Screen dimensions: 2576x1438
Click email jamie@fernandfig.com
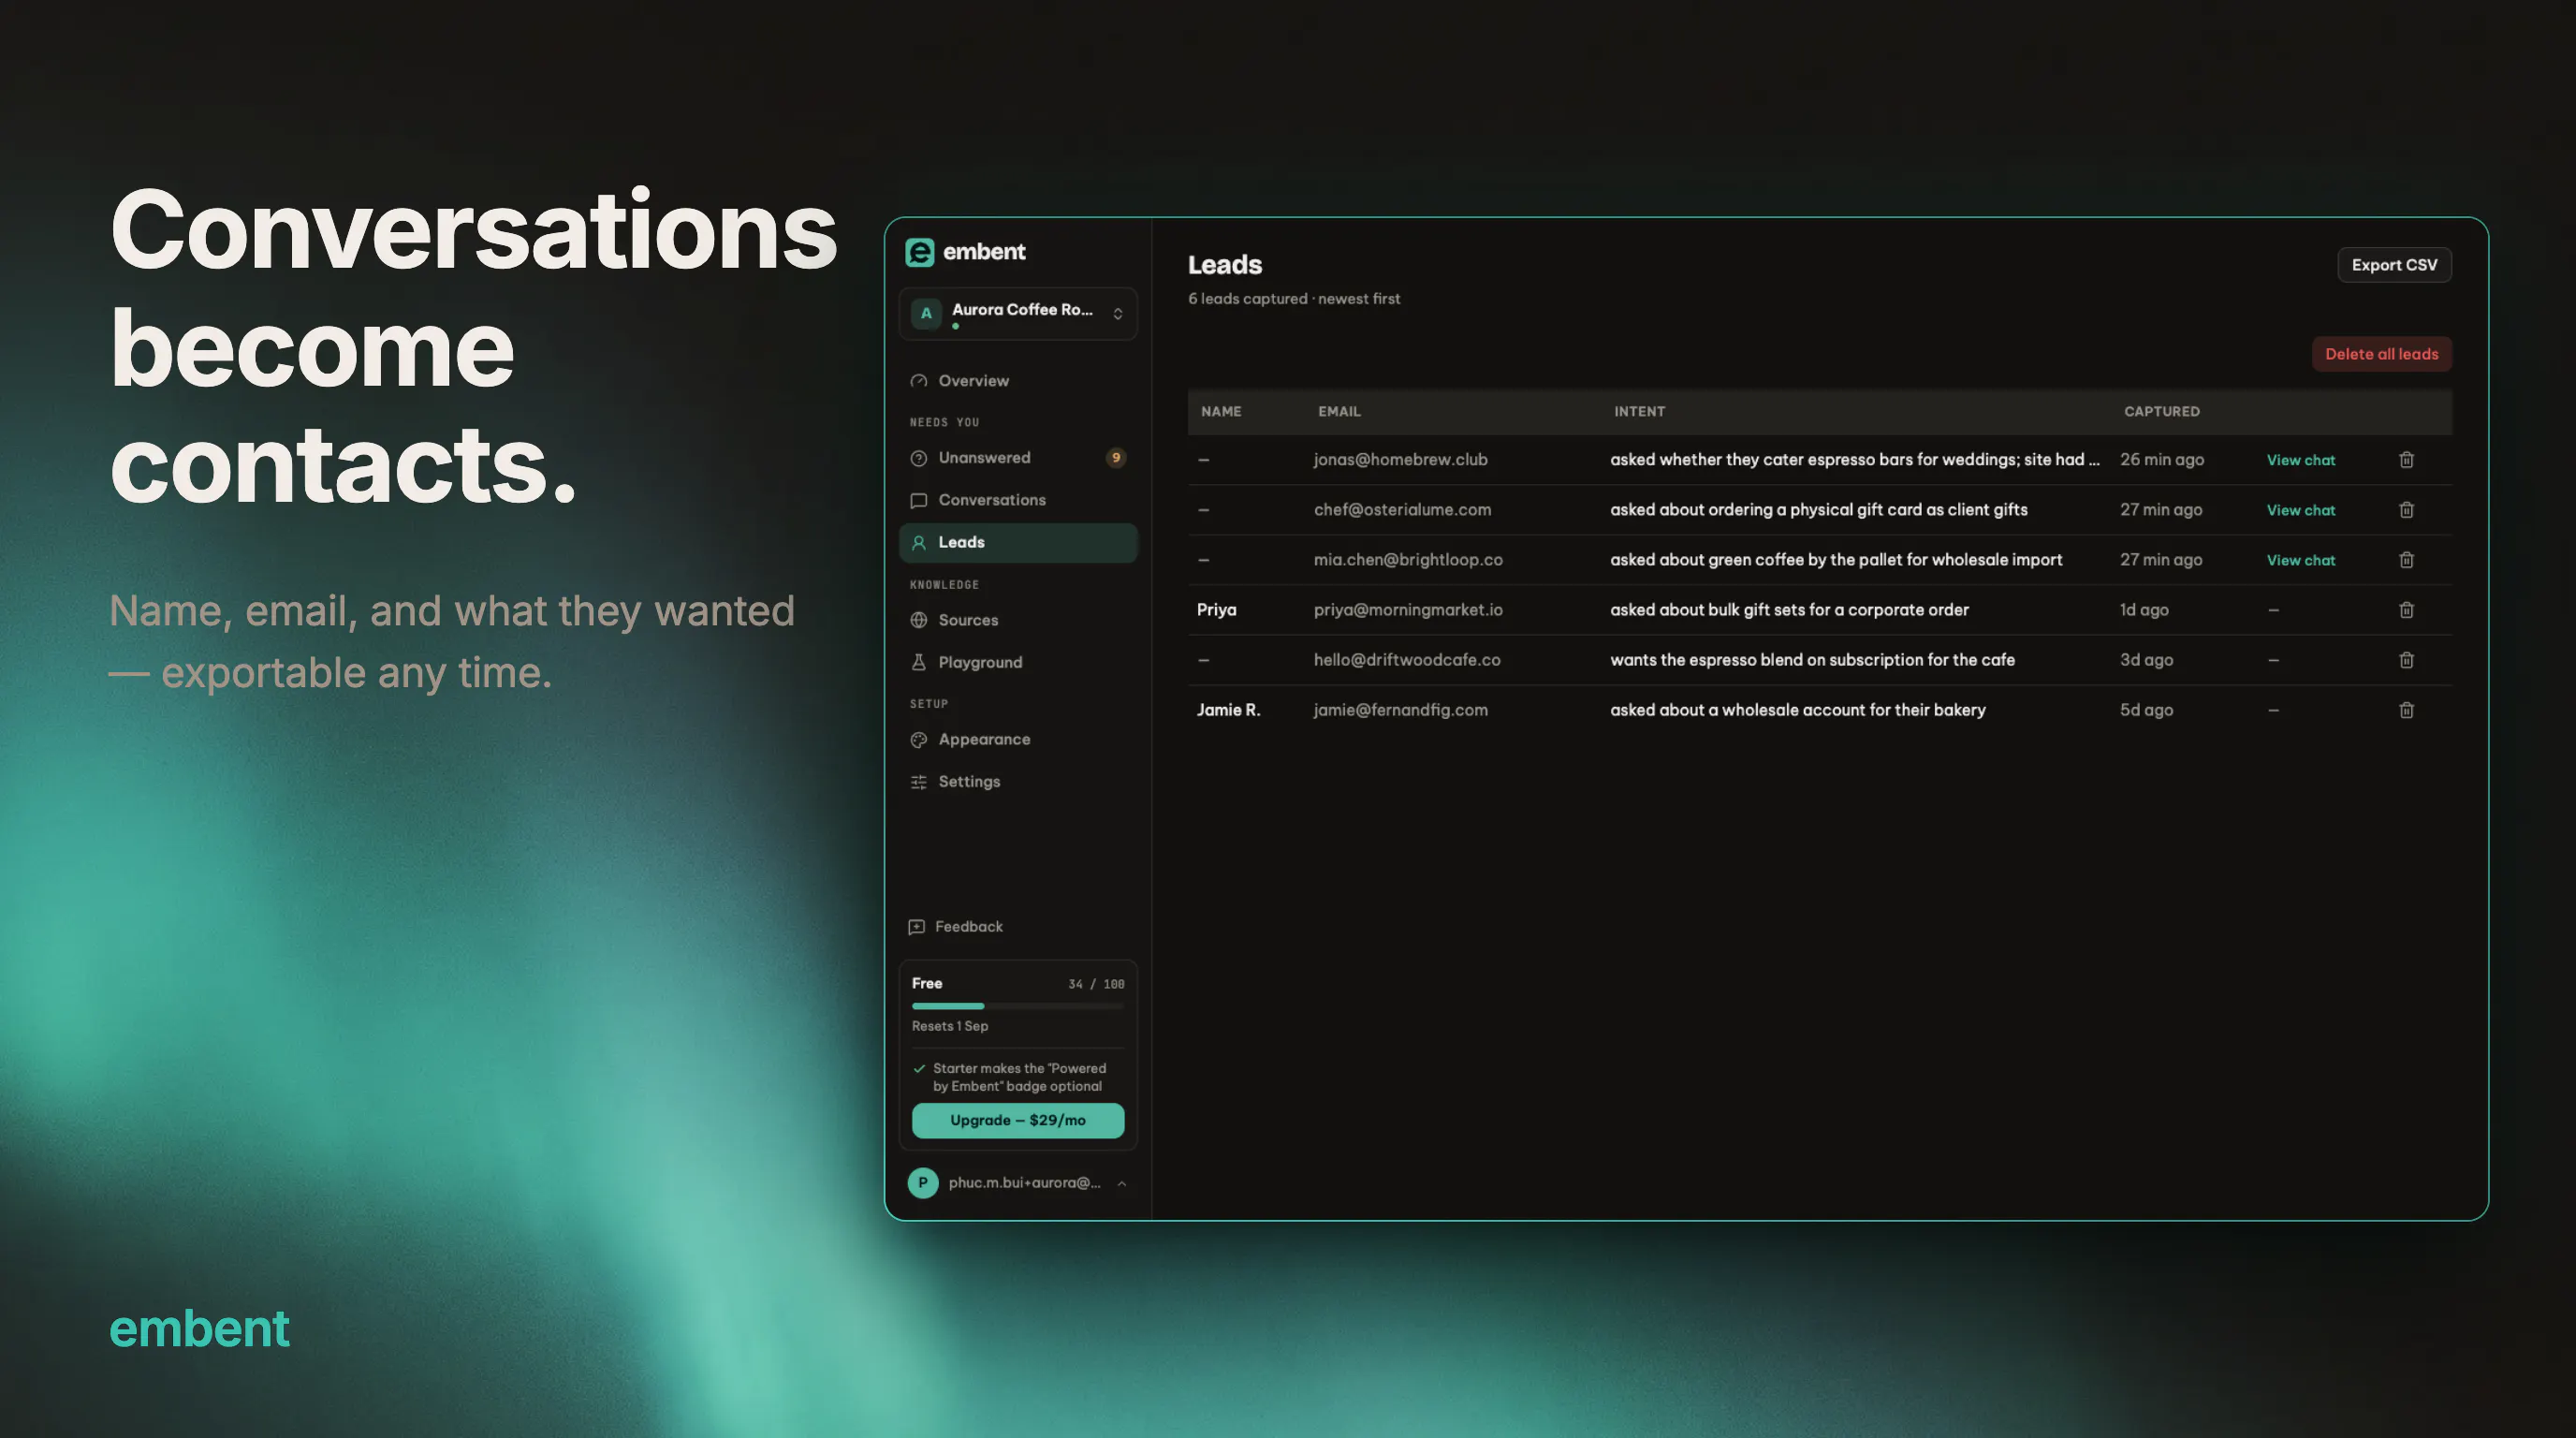(x=1400, y=710)
